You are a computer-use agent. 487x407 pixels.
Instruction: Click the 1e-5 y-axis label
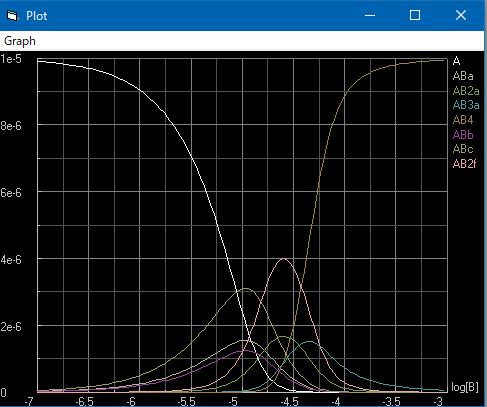11,59
